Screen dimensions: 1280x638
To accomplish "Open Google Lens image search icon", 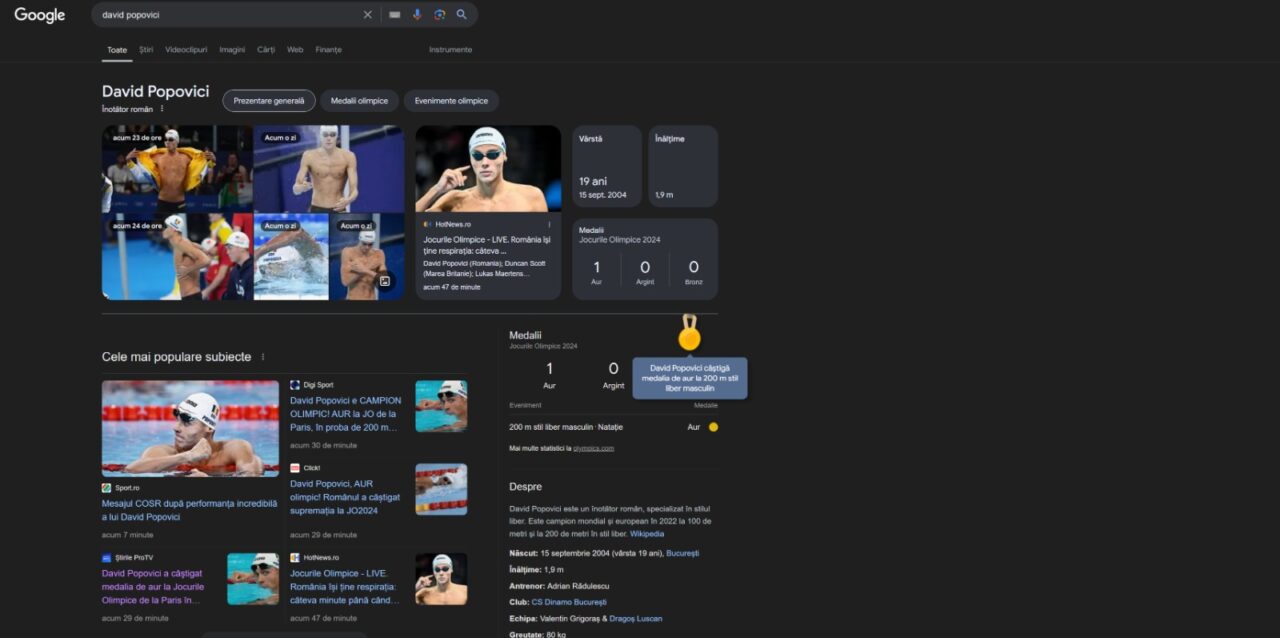I will tap(439, 15).
